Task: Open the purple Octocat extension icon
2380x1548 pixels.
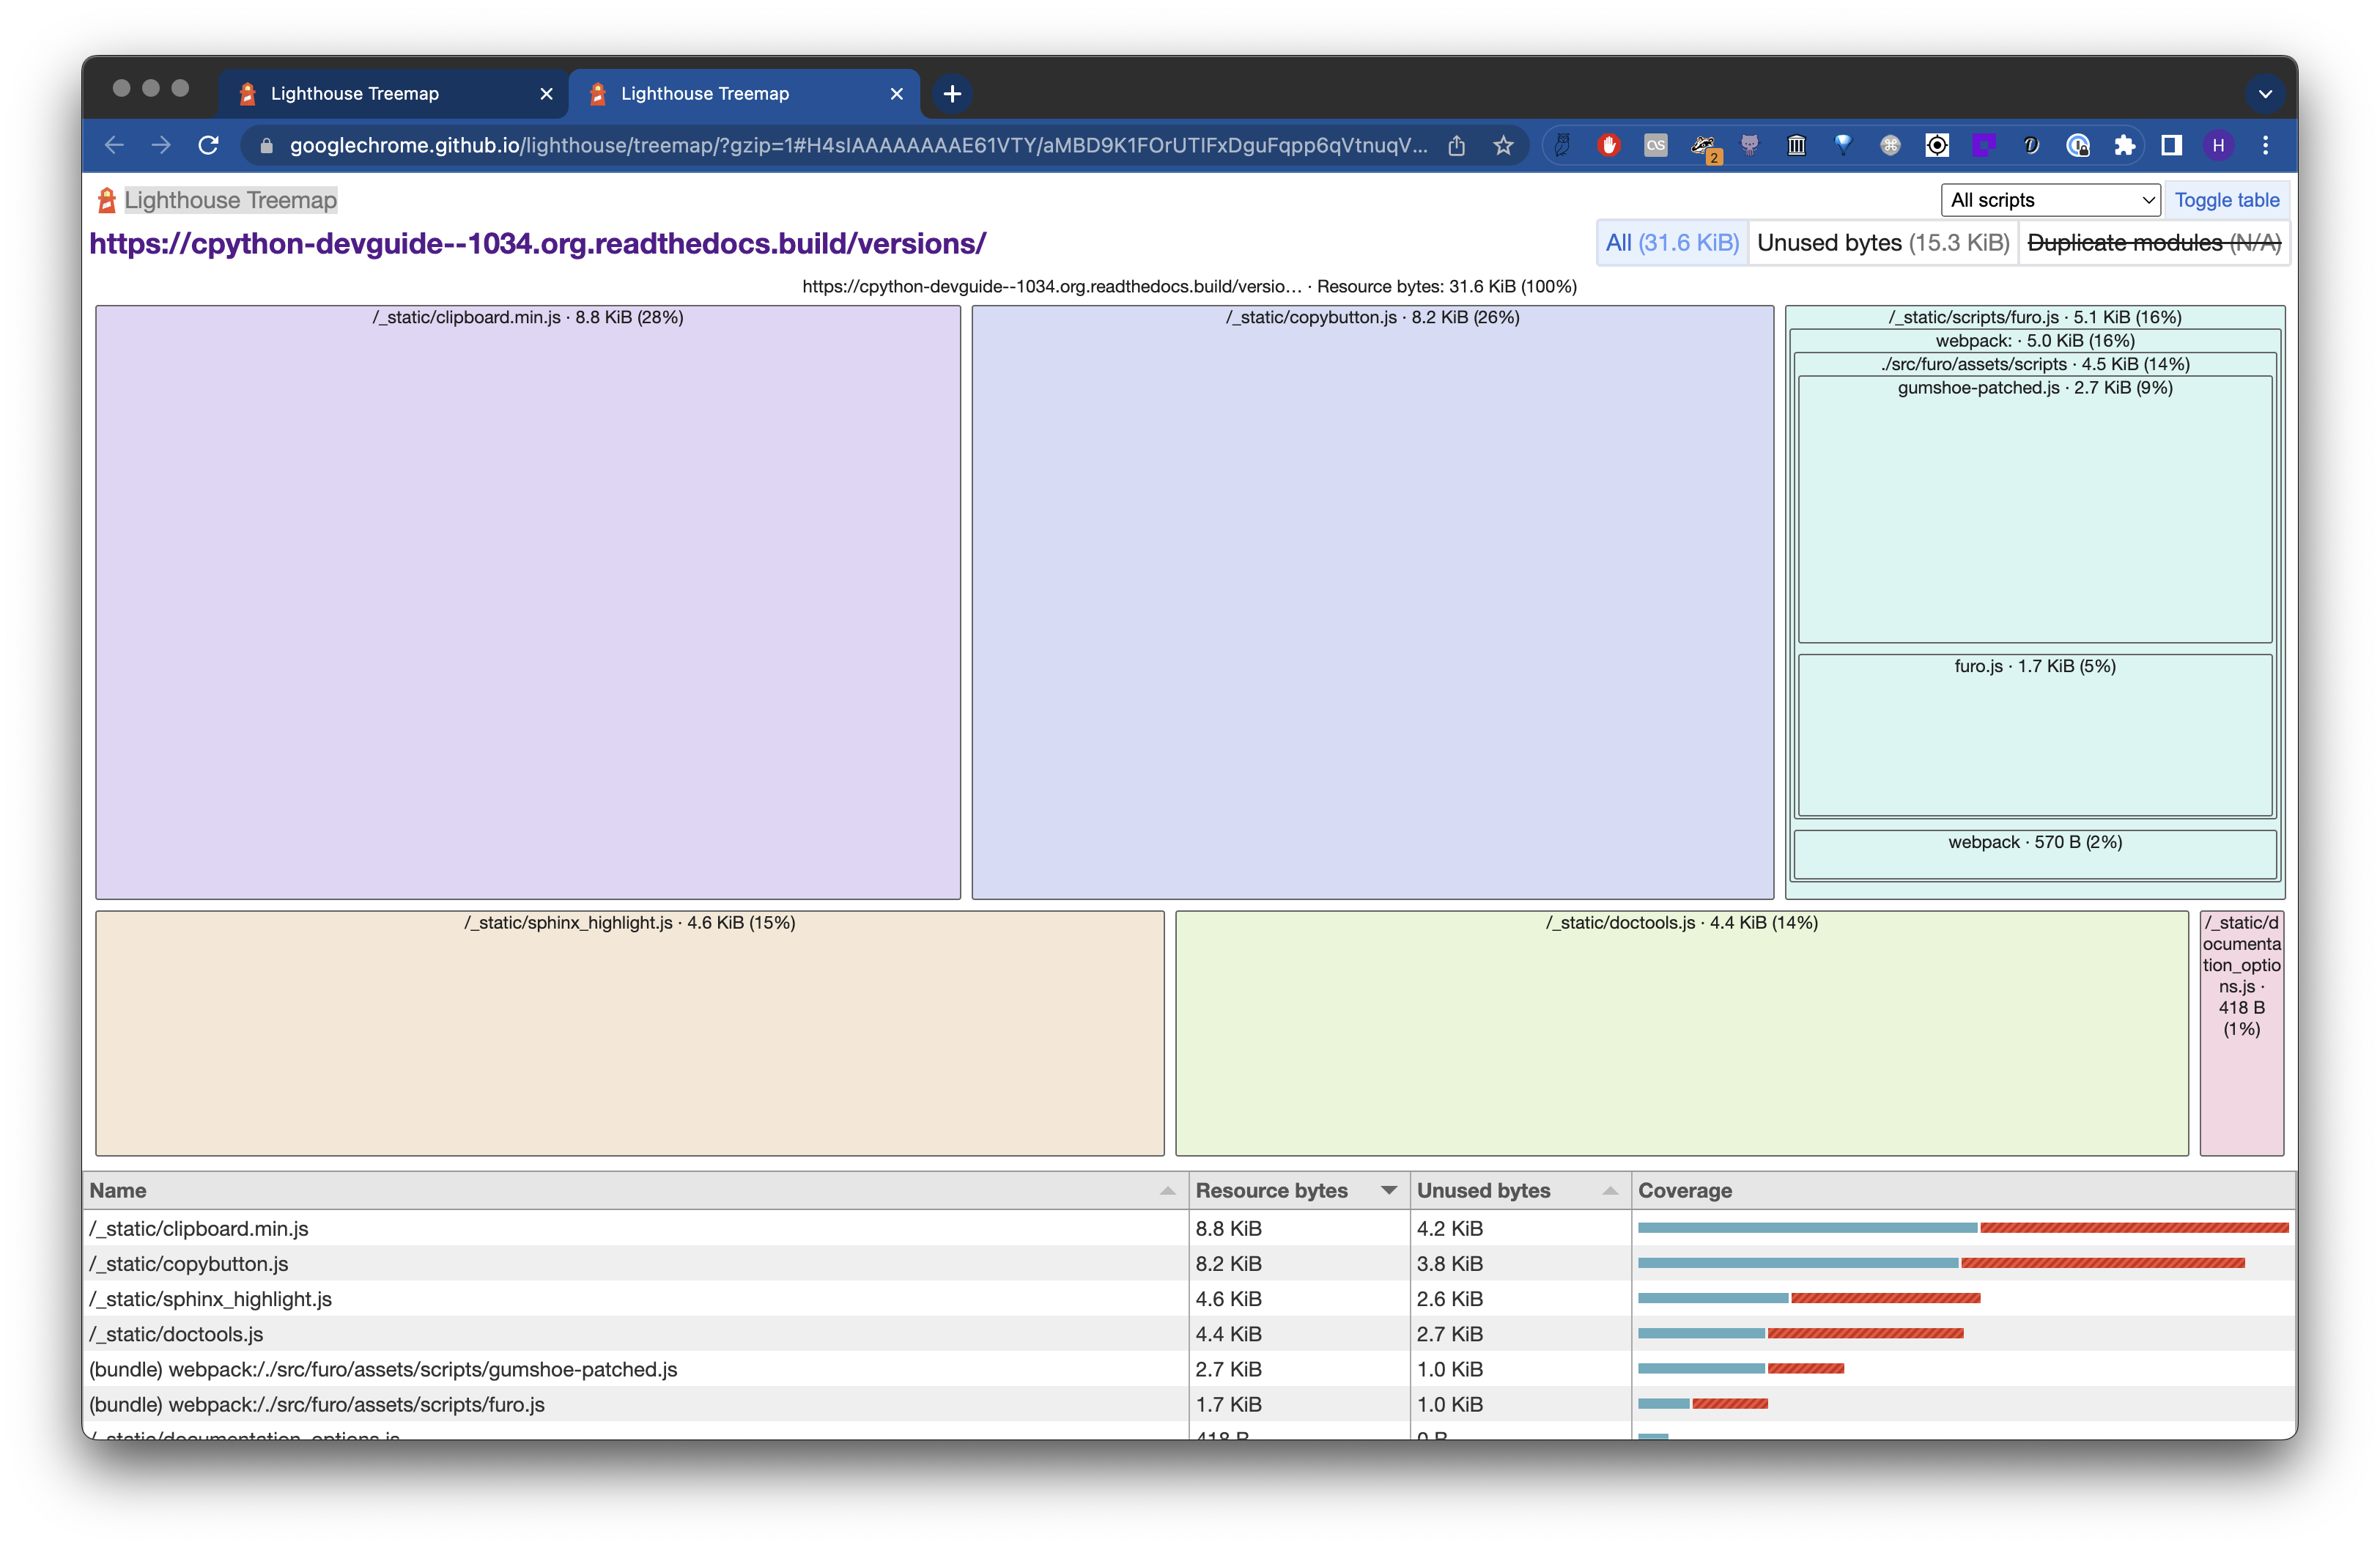Action: pyautogui.click(x=1749, y=146)
